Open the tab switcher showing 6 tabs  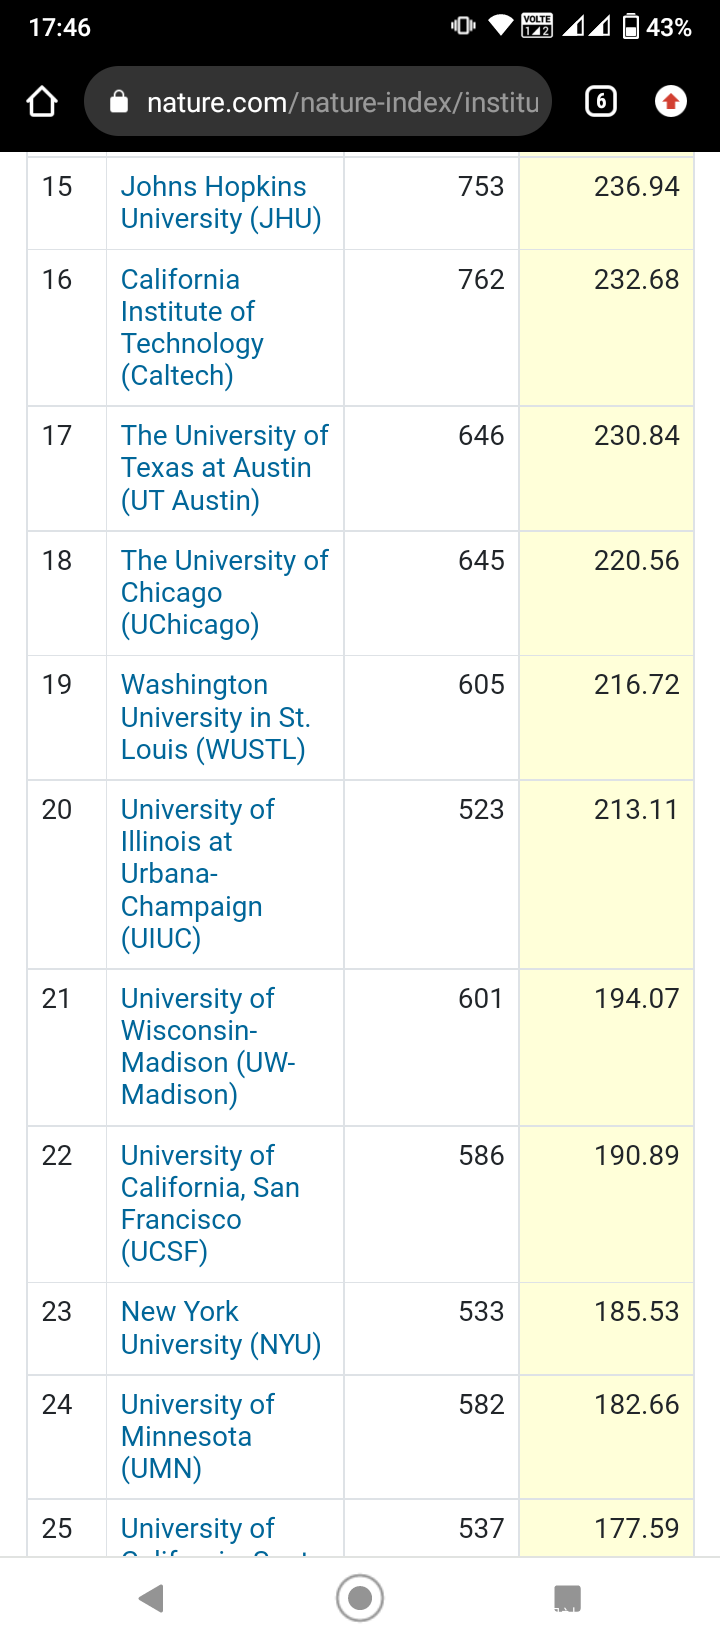click(x=600, y=102)
